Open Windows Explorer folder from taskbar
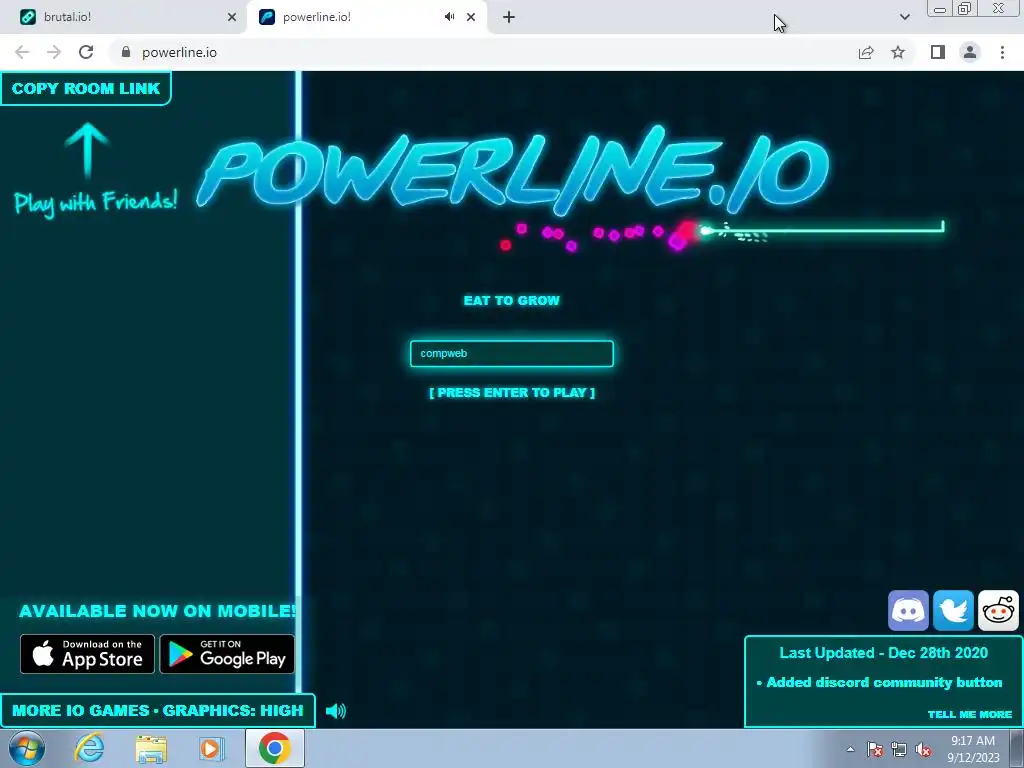Image resolution: width=1024 pixels, height=768 pixels. pyautogui.click(x=151, y=748)
